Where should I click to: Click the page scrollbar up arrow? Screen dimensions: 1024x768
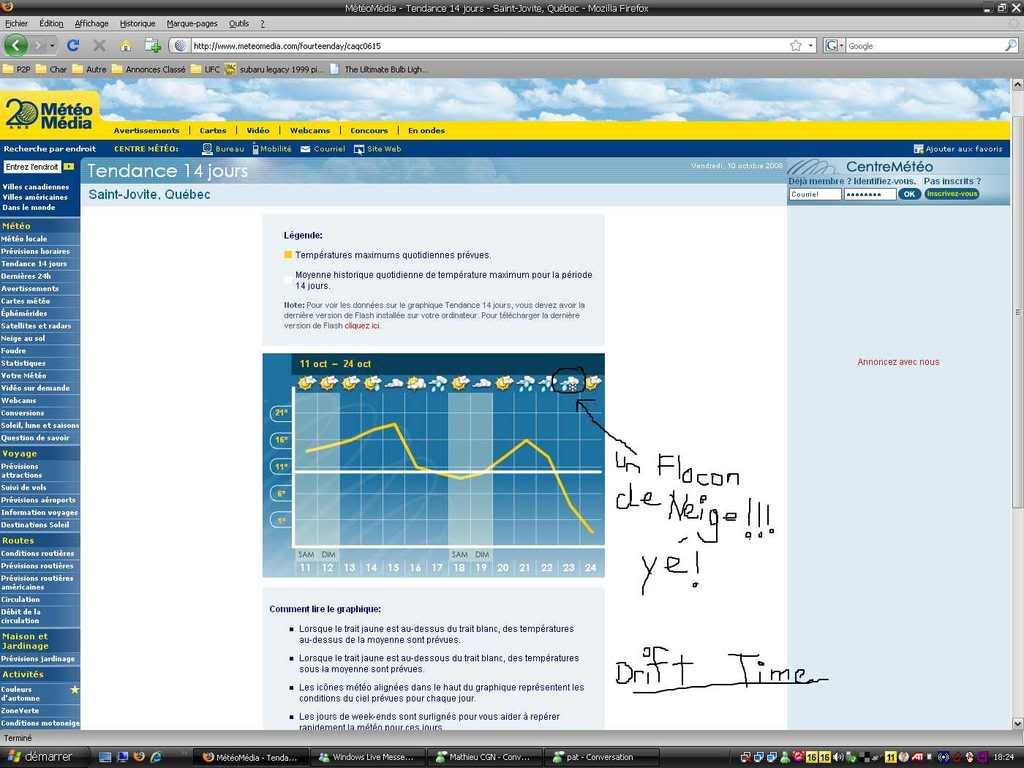(x=1017, y=84)
